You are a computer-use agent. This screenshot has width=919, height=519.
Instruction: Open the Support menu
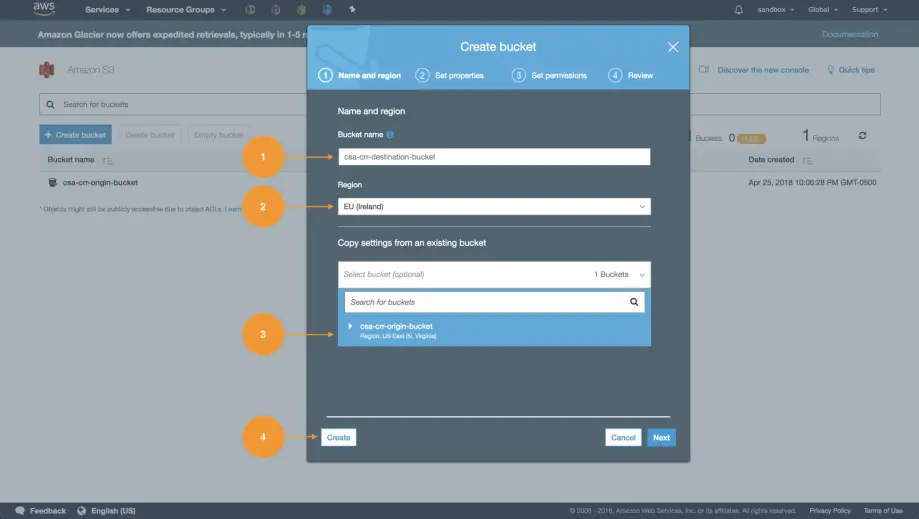point(869,9)
